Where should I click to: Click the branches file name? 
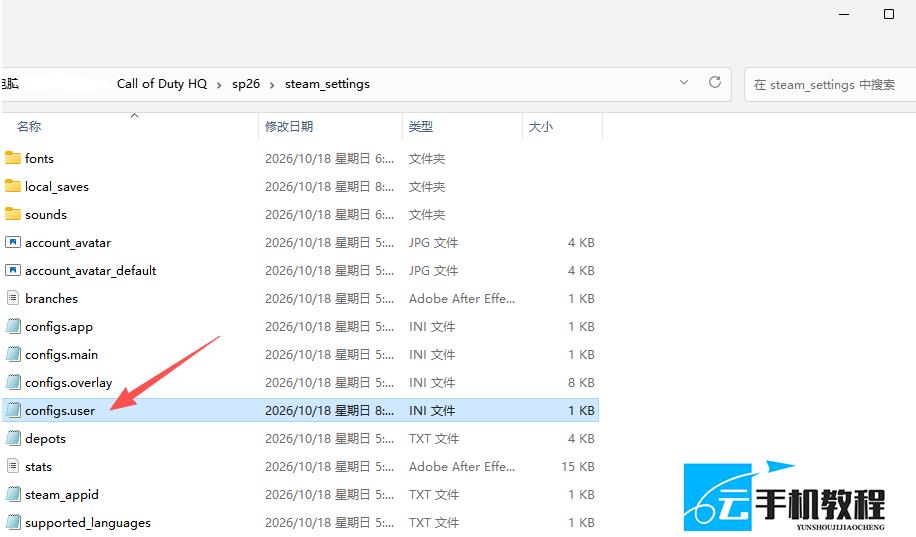click(x=51, y=299)
